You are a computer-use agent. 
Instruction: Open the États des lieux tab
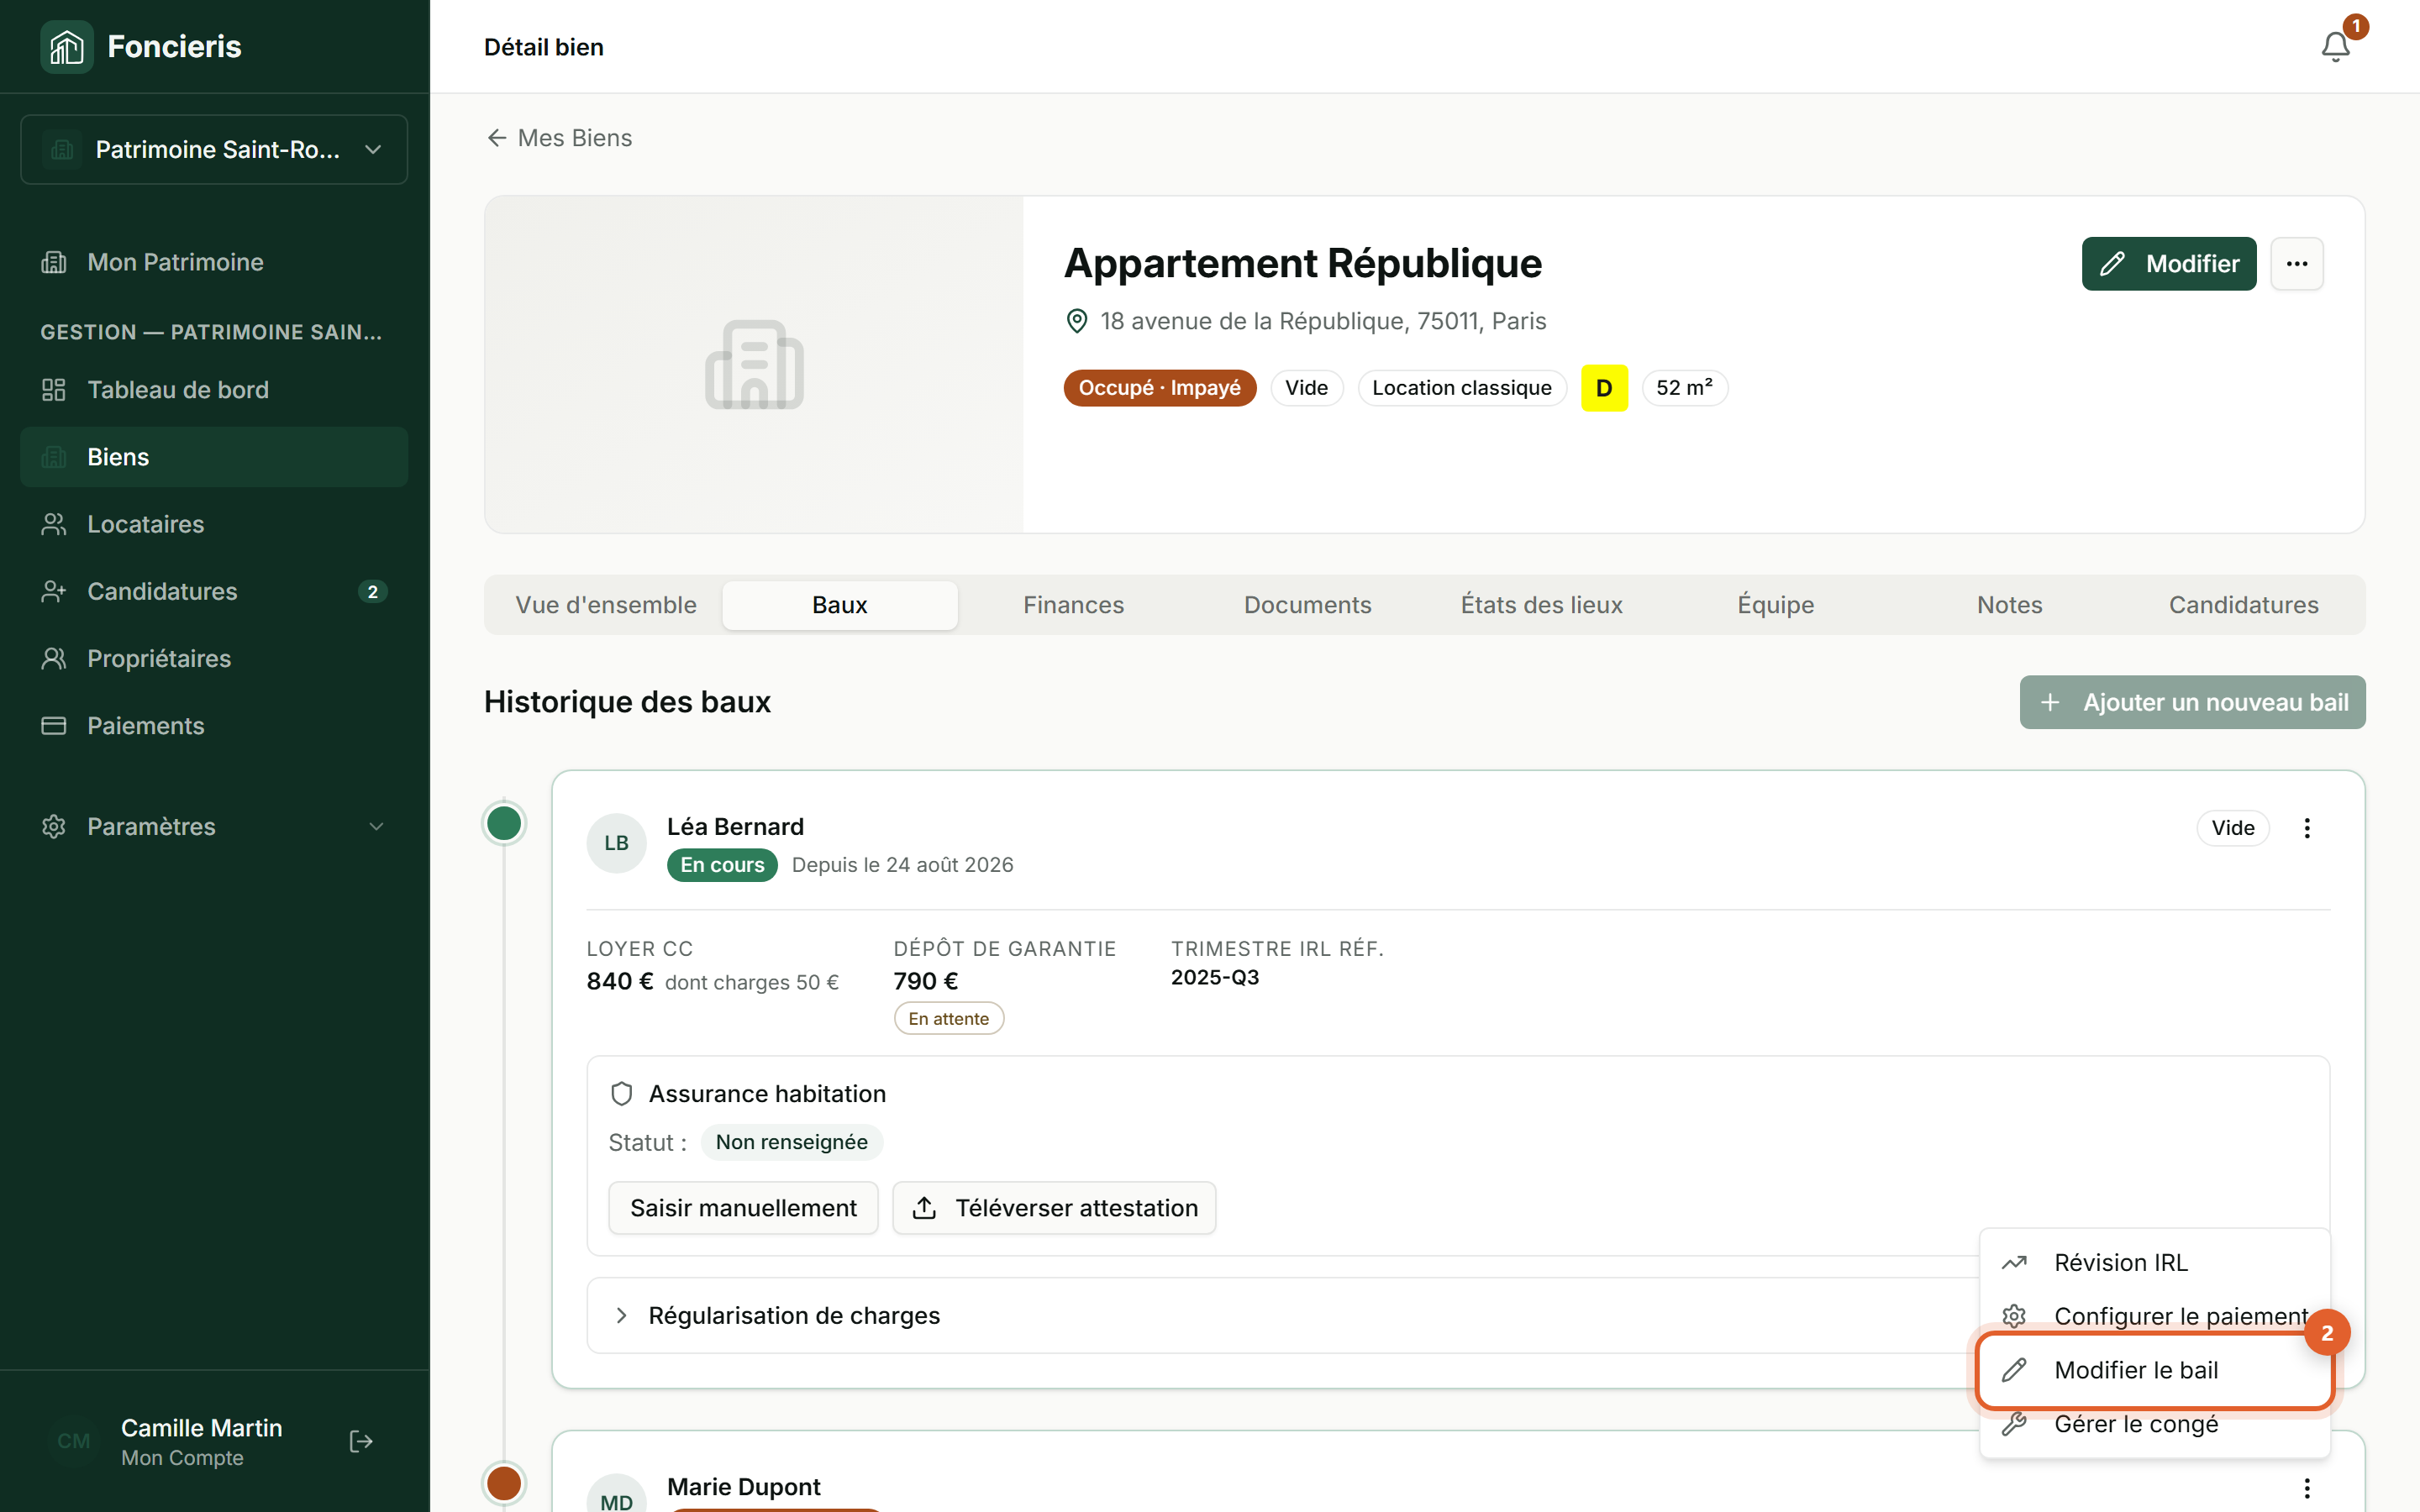[x=1542, y=605]
